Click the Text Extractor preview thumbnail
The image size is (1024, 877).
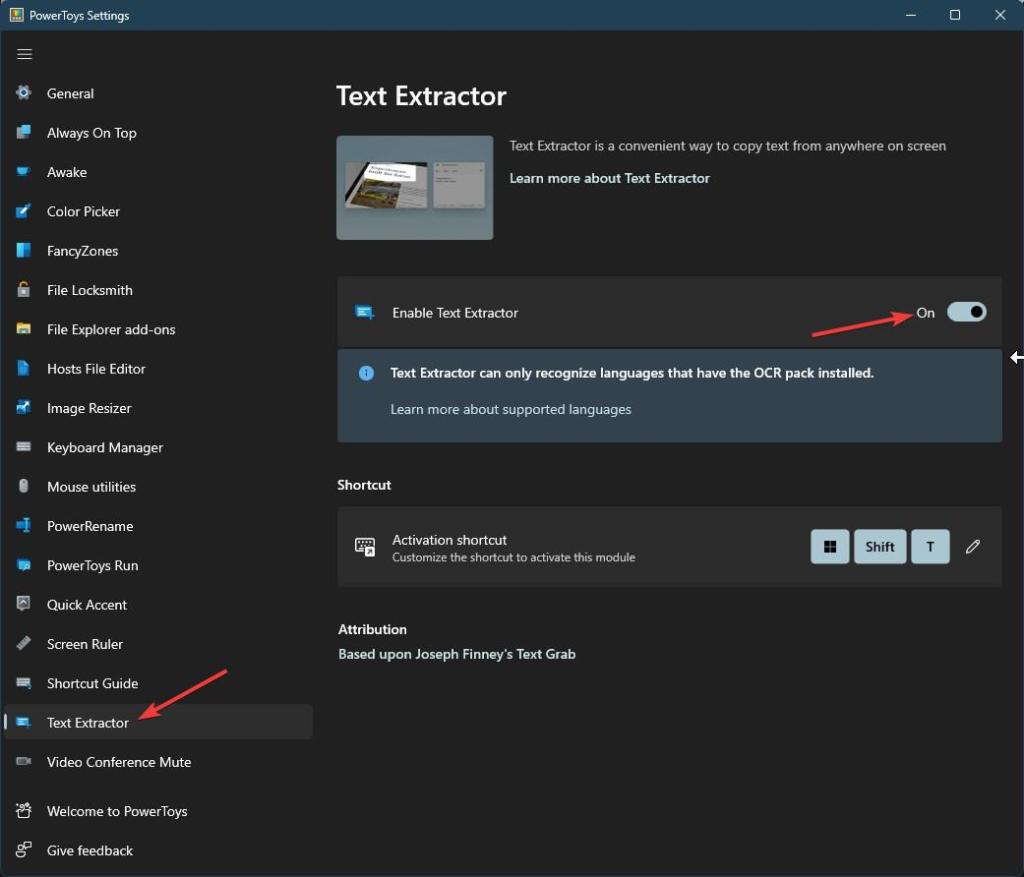coord(414,187)
